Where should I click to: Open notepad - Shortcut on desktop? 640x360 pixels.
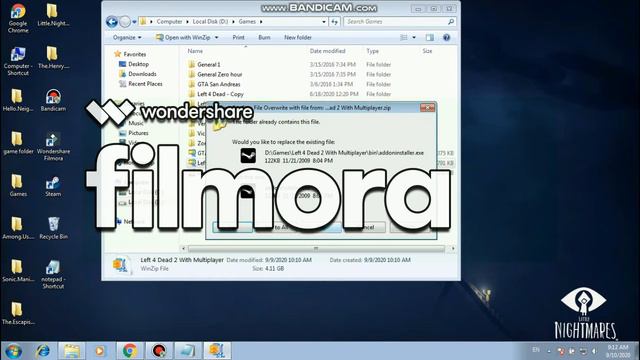pos(53,274)
